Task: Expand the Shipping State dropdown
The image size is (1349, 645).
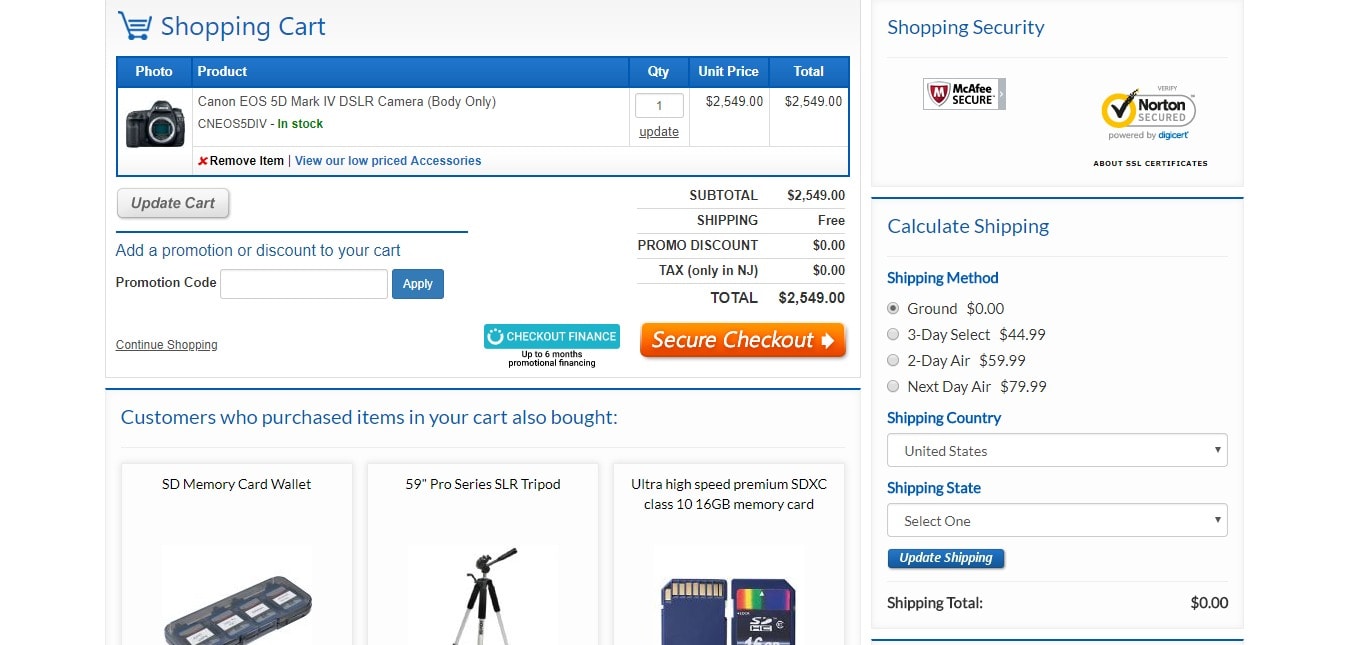Action: [x=1057, y=520]
